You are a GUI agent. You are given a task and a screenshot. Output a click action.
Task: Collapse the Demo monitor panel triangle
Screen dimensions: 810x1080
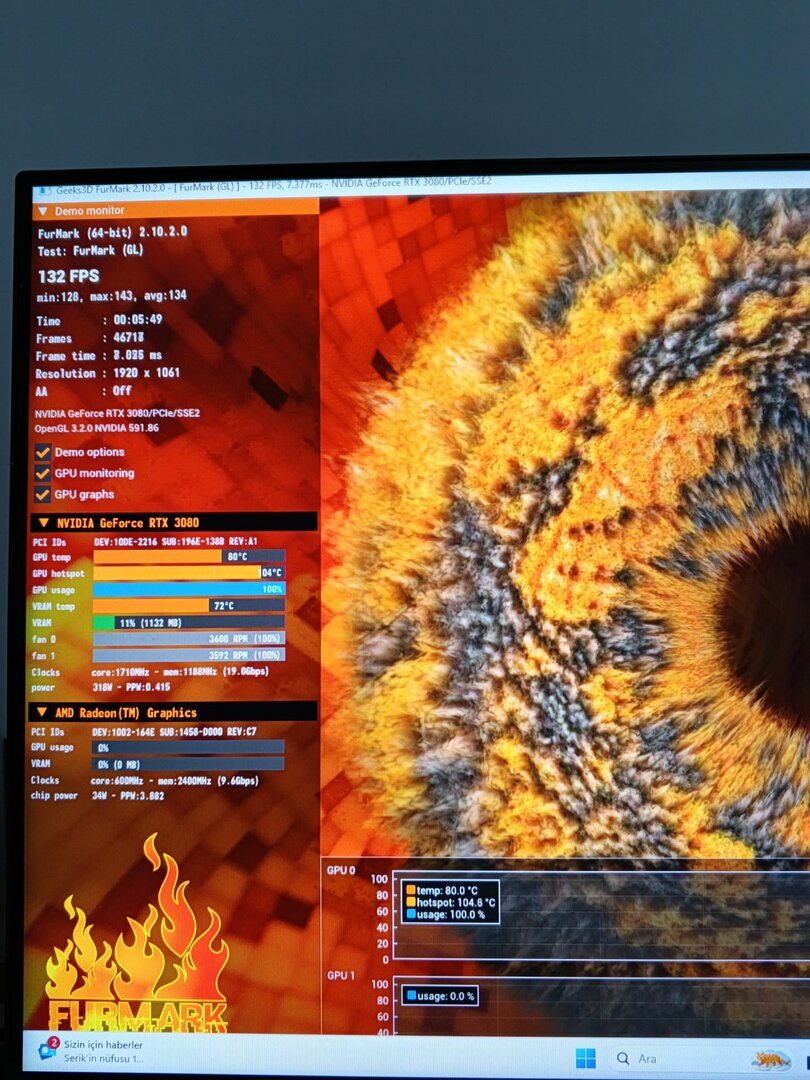pyautogui.click(x=43, y=211)
